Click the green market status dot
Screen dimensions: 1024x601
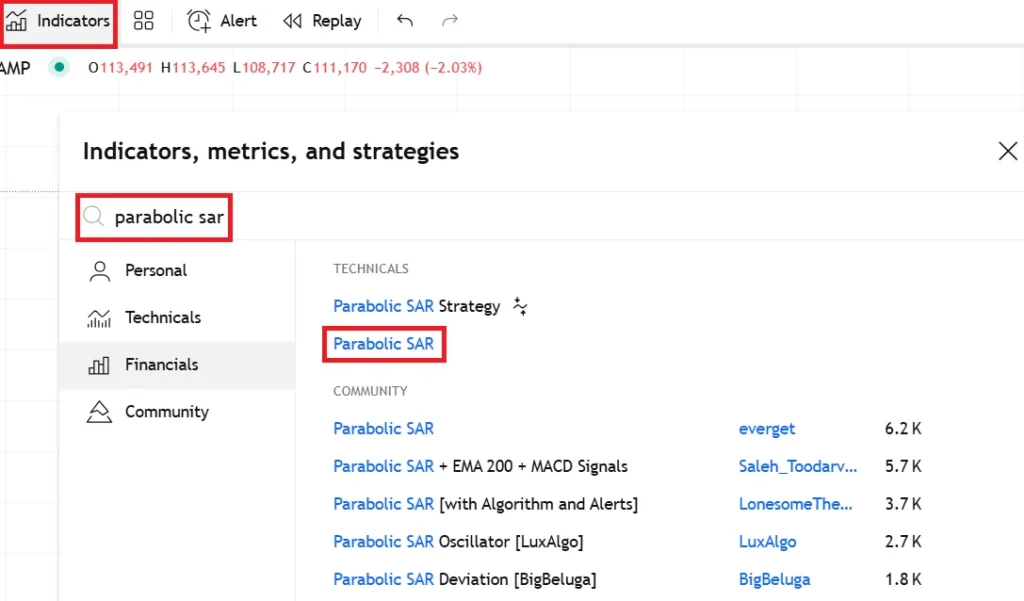pyautogui.click(x=59, y=68)
